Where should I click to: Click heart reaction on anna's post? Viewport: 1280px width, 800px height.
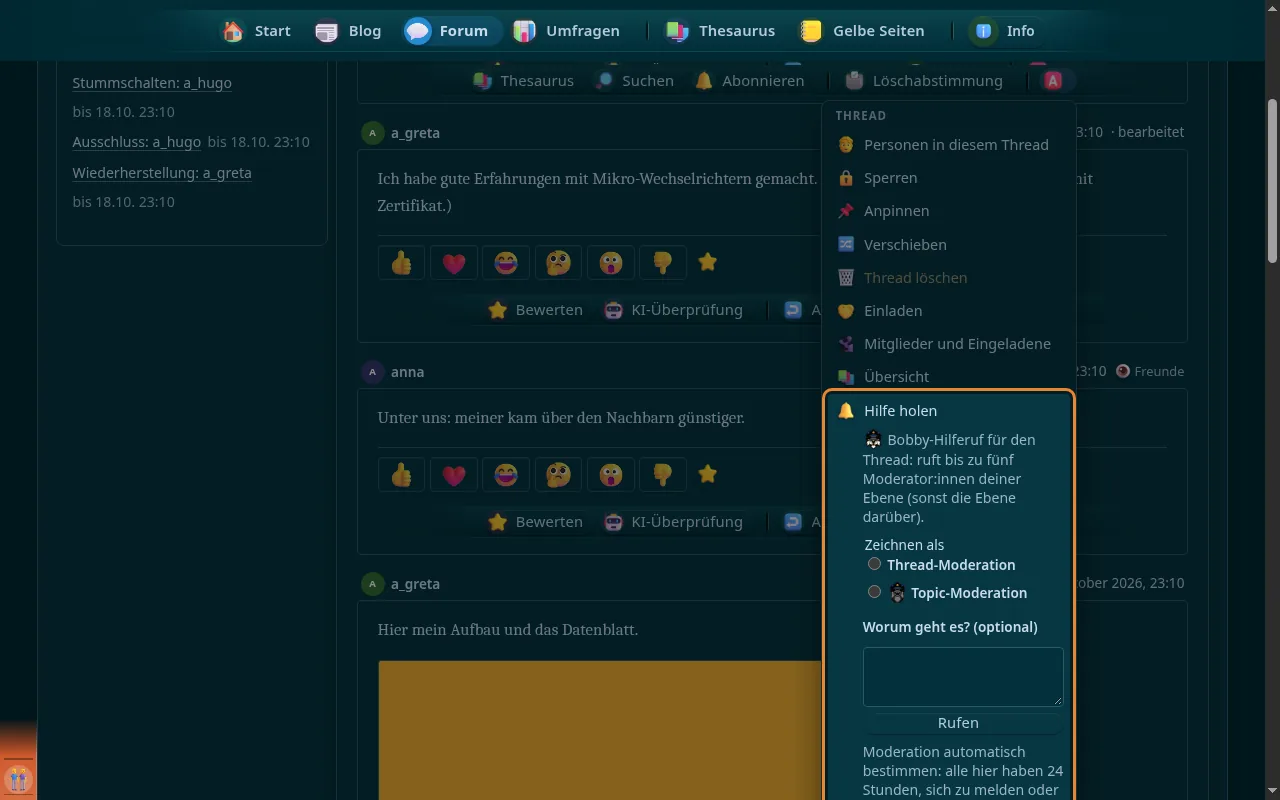[454, 475]
